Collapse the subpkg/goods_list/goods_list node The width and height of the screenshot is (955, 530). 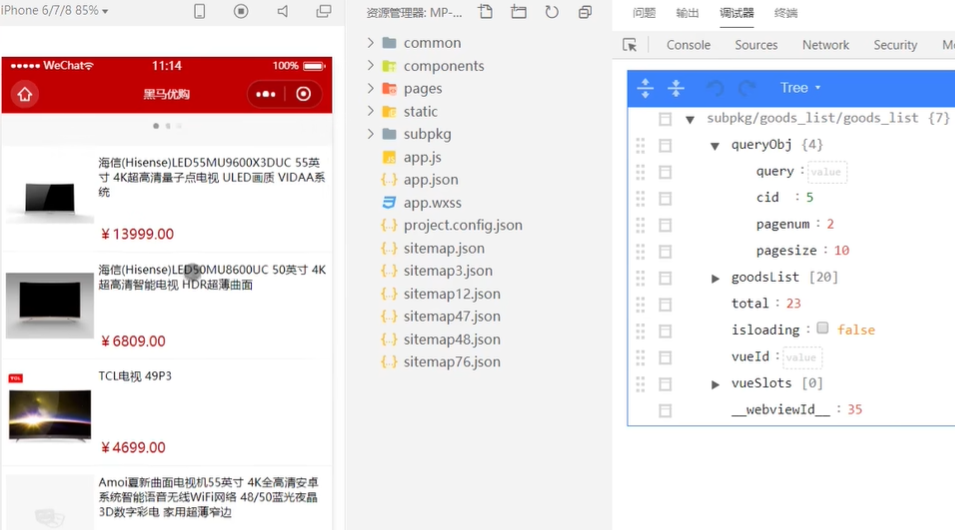(690, 119)
